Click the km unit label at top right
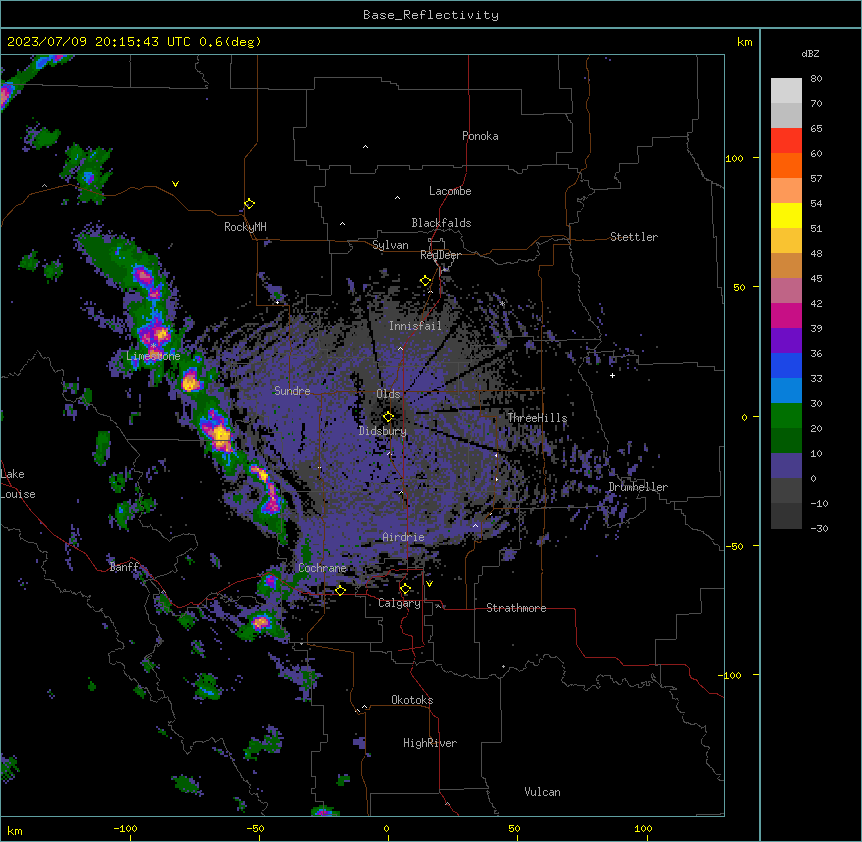This screenshot has width=862, height=842. click(x=745, y=42)
